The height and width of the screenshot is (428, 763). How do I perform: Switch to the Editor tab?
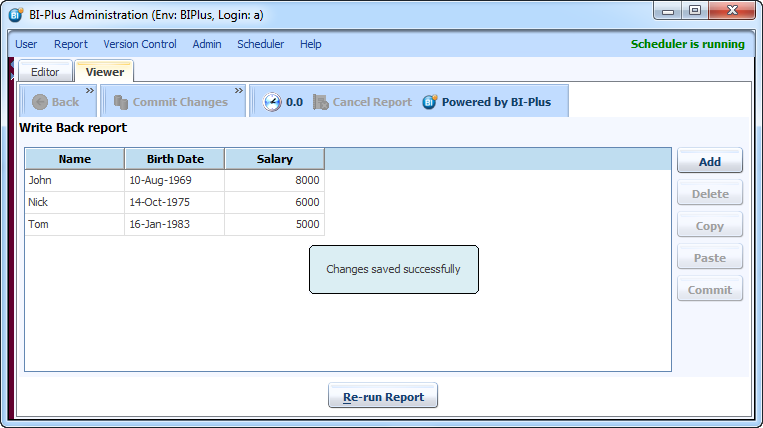pyautogui.click(x=45, y=72)
